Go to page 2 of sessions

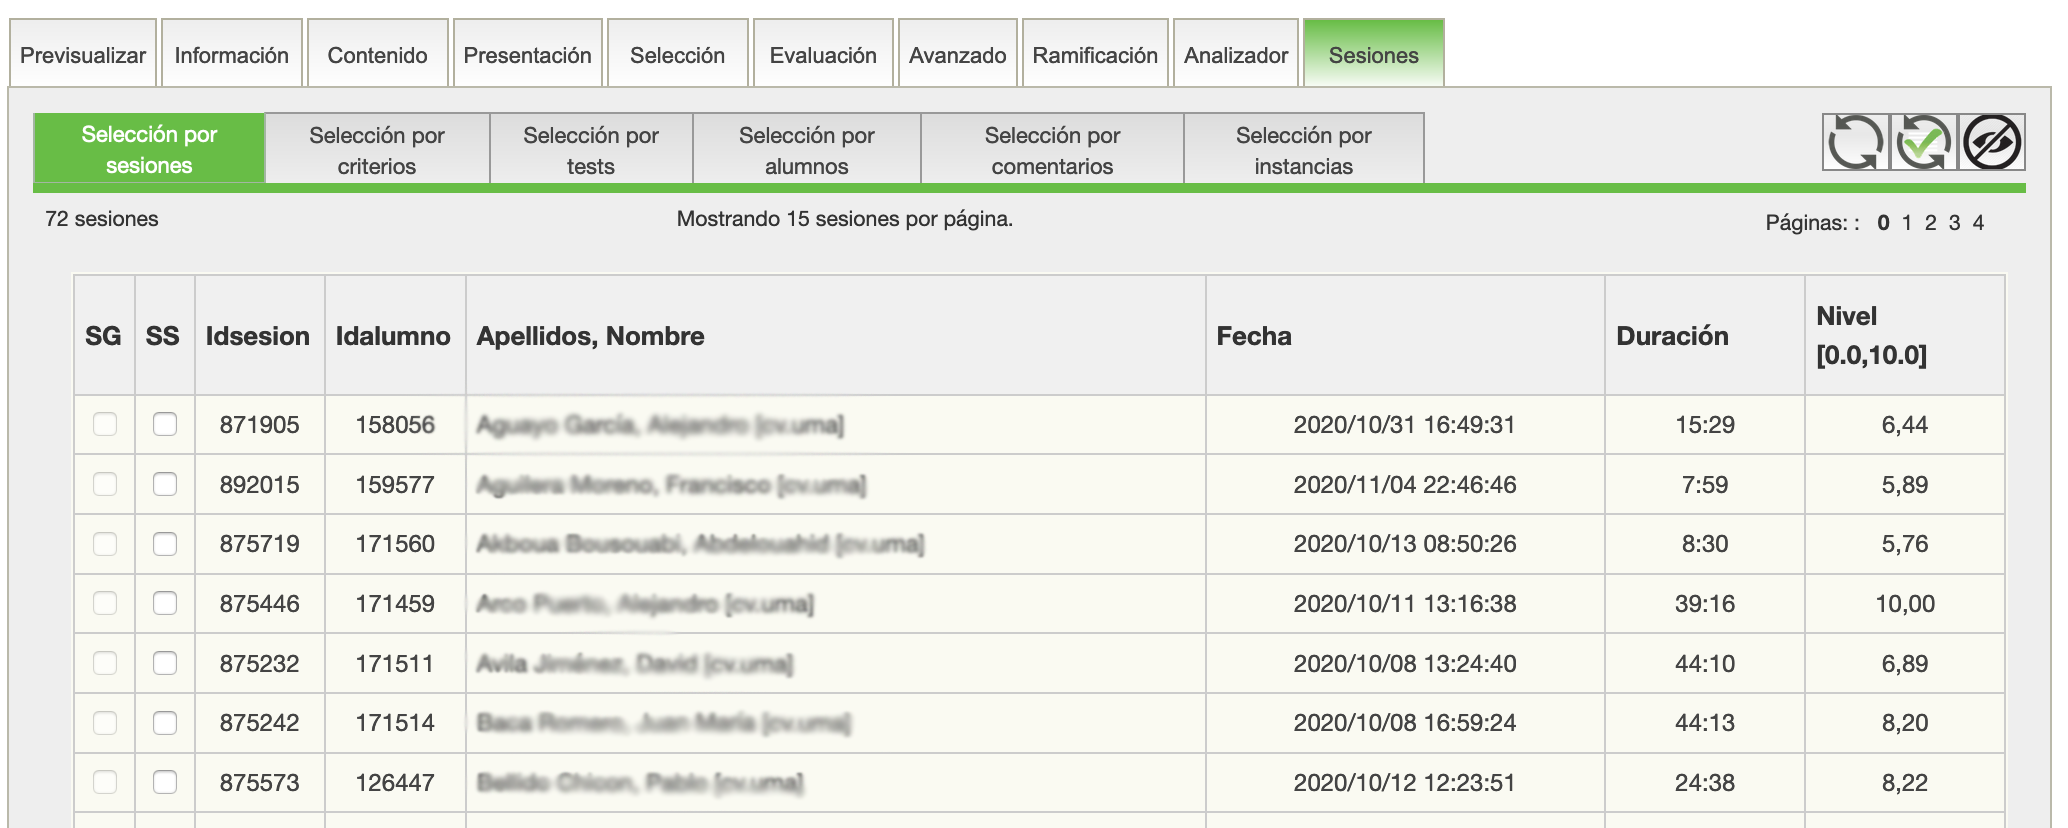[x=1931, y=223]
